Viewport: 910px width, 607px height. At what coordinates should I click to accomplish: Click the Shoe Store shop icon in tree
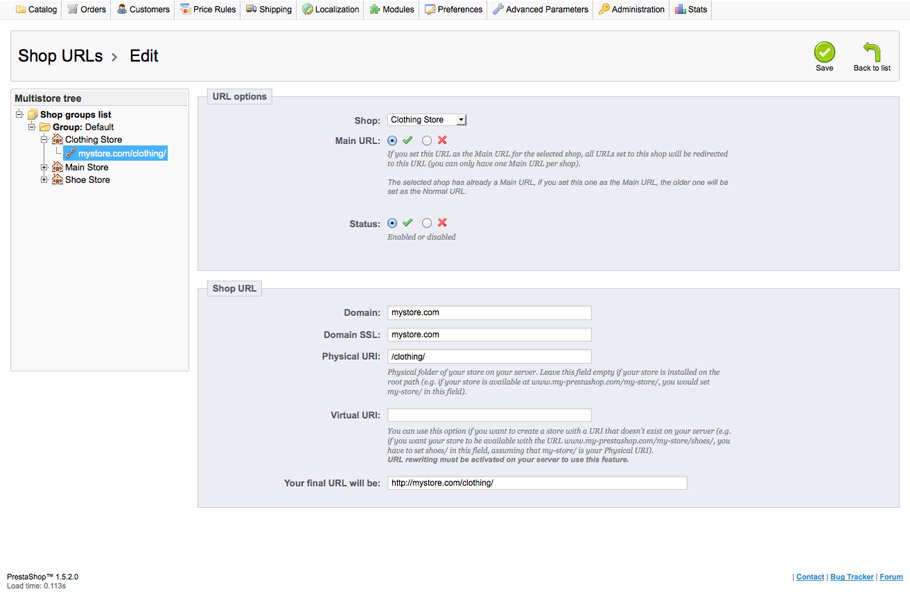point(57,180)
